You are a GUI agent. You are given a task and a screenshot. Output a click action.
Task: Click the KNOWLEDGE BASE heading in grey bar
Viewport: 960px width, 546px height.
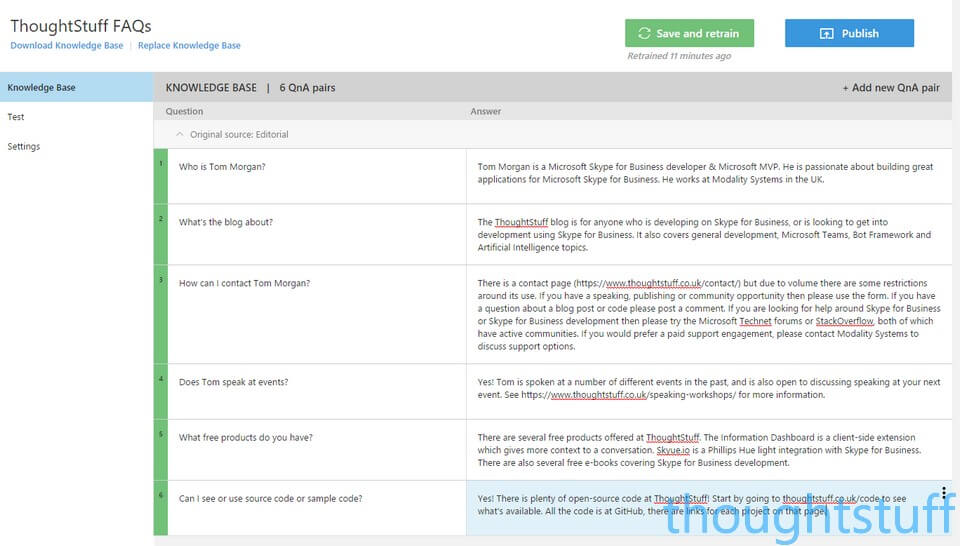[x=211, y=88]
